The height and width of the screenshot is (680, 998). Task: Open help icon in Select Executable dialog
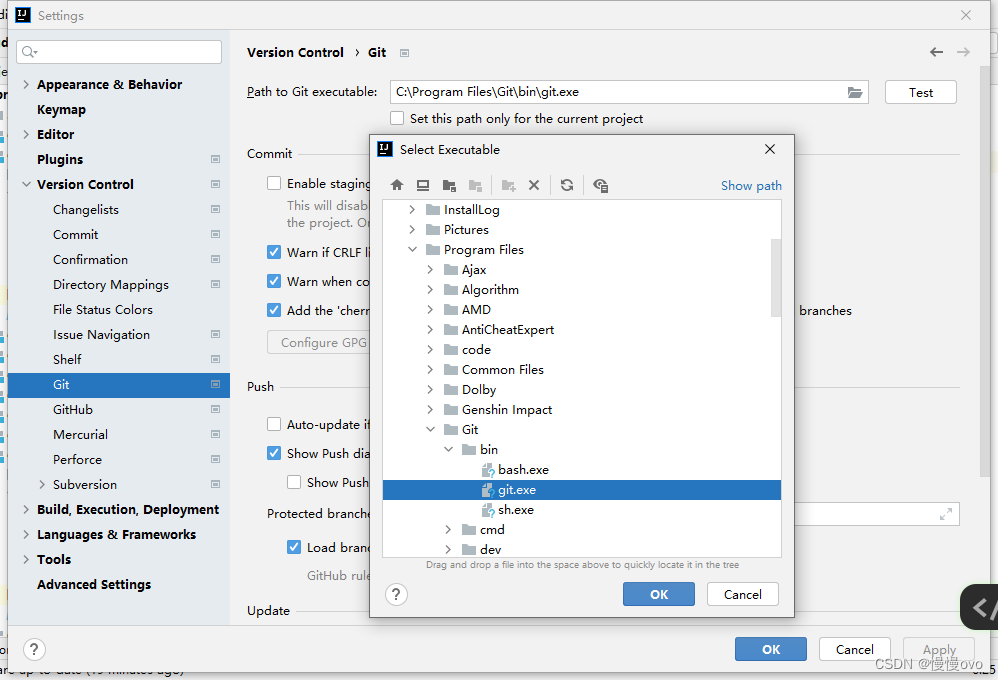point(396,595)
